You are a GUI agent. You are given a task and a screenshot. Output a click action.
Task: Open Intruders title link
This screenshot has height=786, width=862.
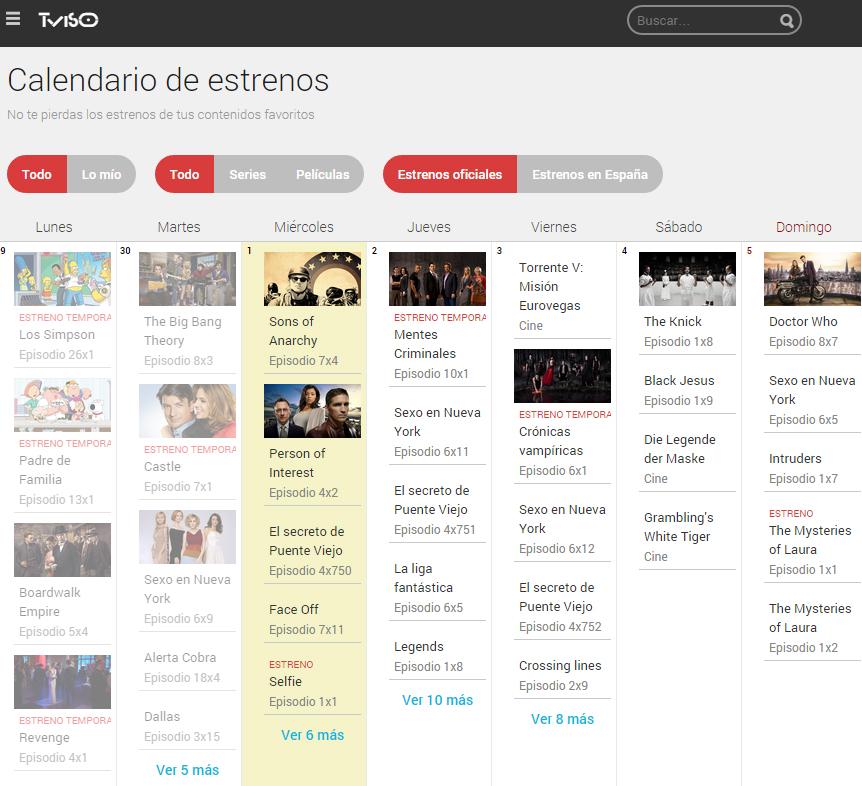click(x=795, y=458)
